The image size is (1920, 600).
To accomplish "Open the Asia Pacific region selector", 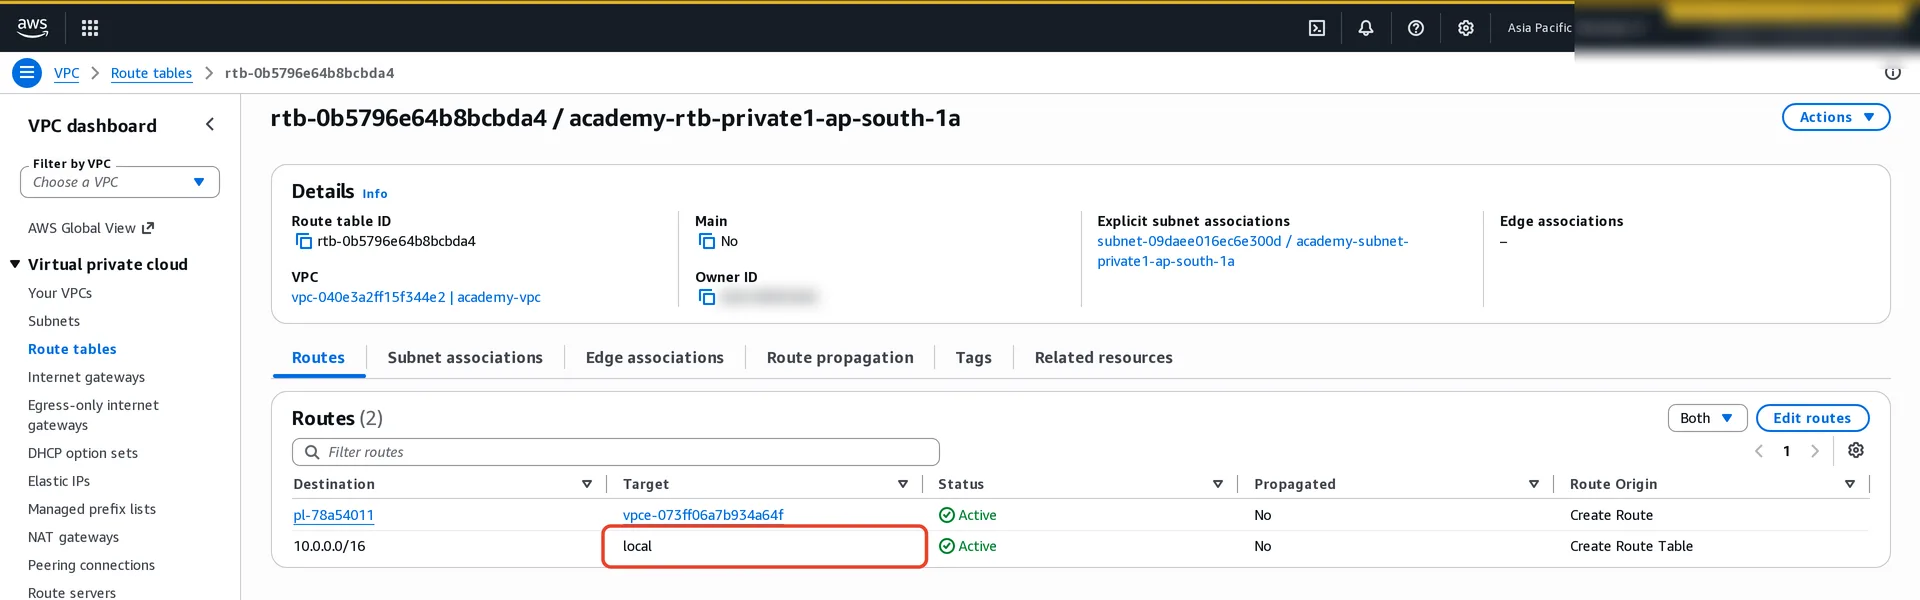I will click(1539, 28).
